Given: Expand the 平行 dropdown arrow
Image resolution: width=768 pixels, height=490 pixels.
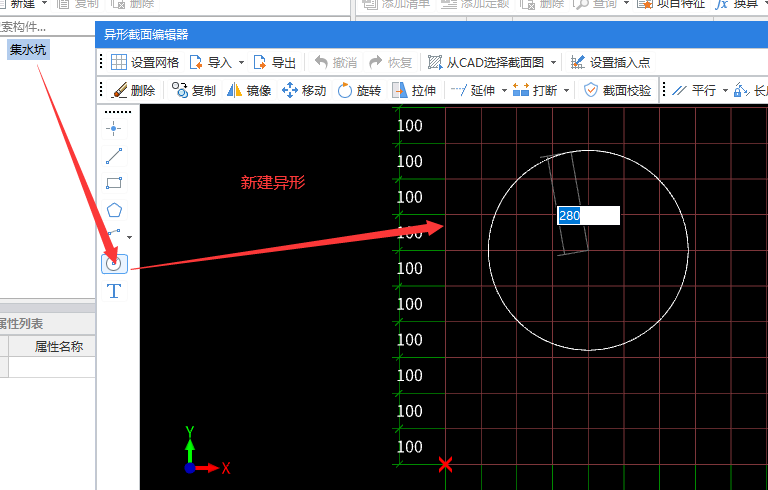Looking at the screenshot, I should pos(725,91).
